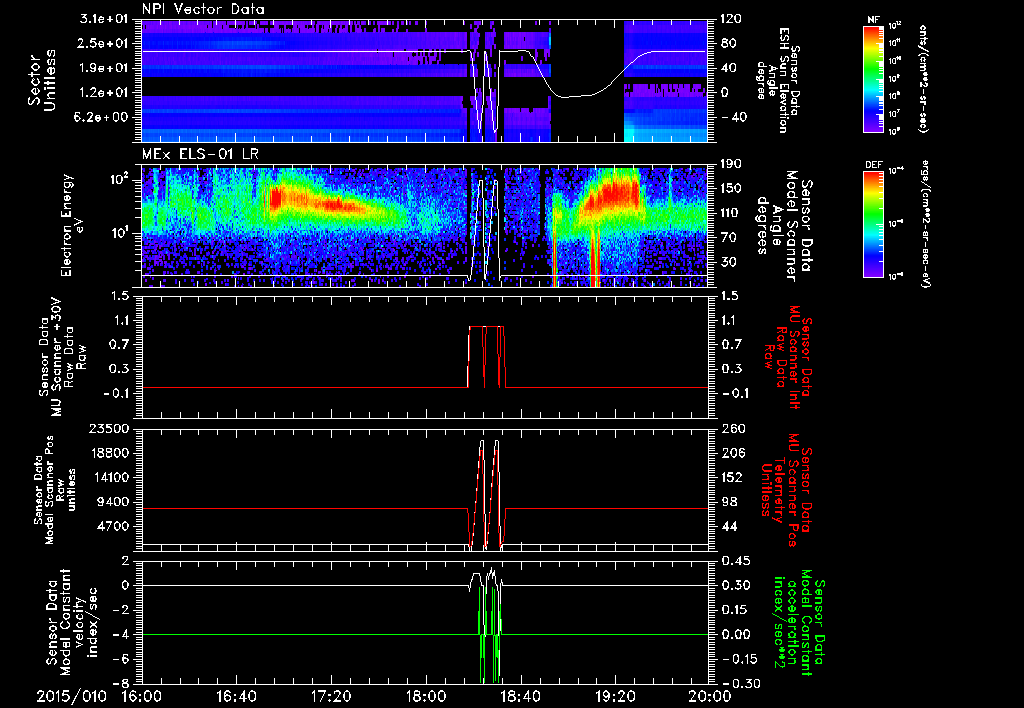Click the 18800 scanner position tick value

[108, 453]
